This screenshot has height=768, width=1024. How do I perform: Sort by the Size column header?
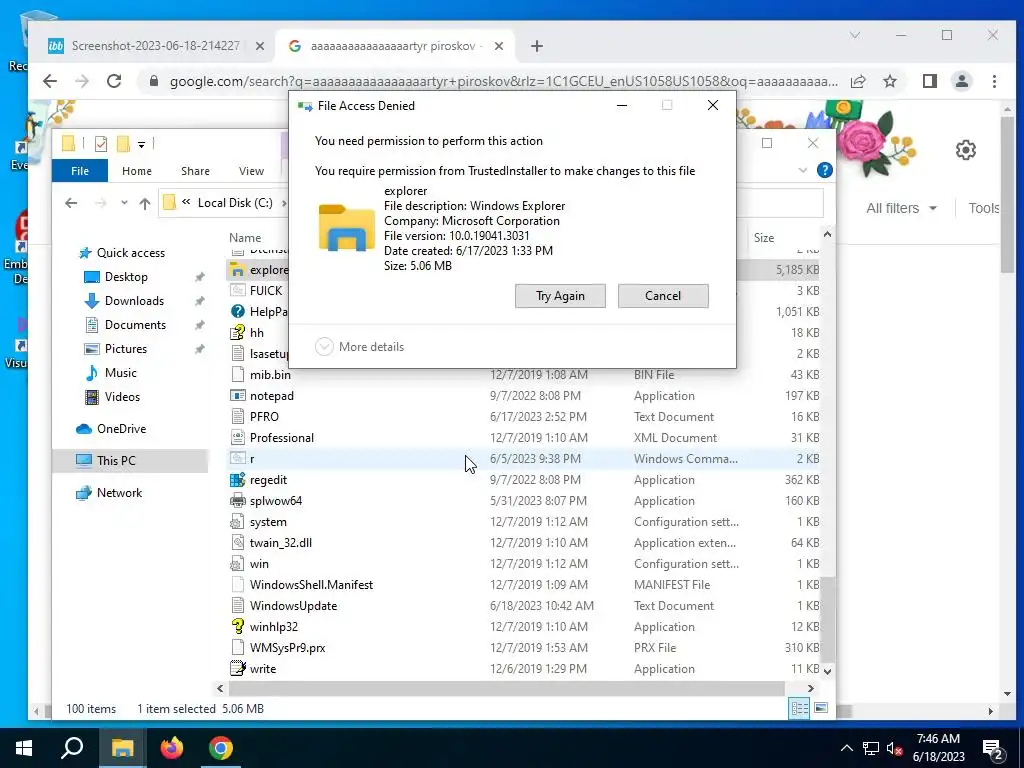[x=763, y=238]
